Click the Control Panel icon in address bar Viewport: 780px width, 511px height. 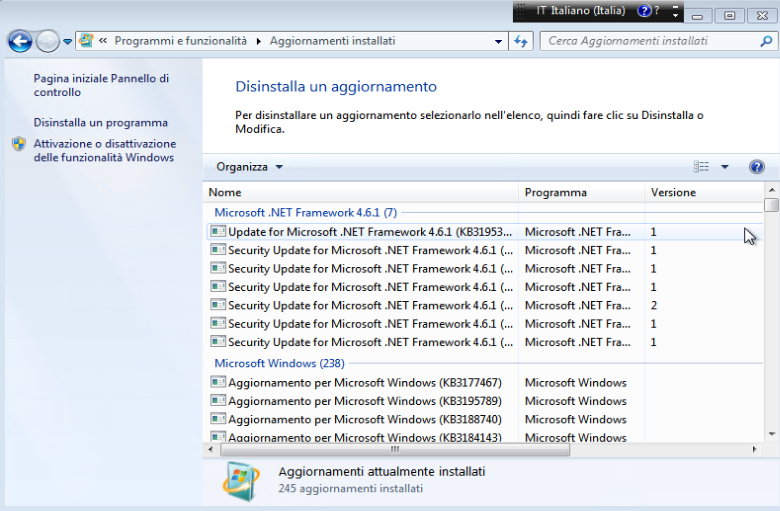point(87,40)
